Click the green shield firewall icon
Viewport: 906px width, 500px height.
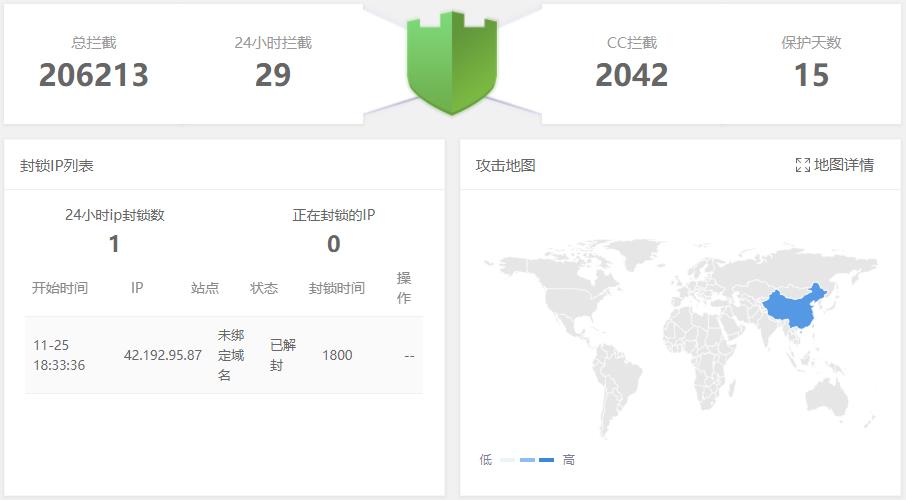[452, 62]
